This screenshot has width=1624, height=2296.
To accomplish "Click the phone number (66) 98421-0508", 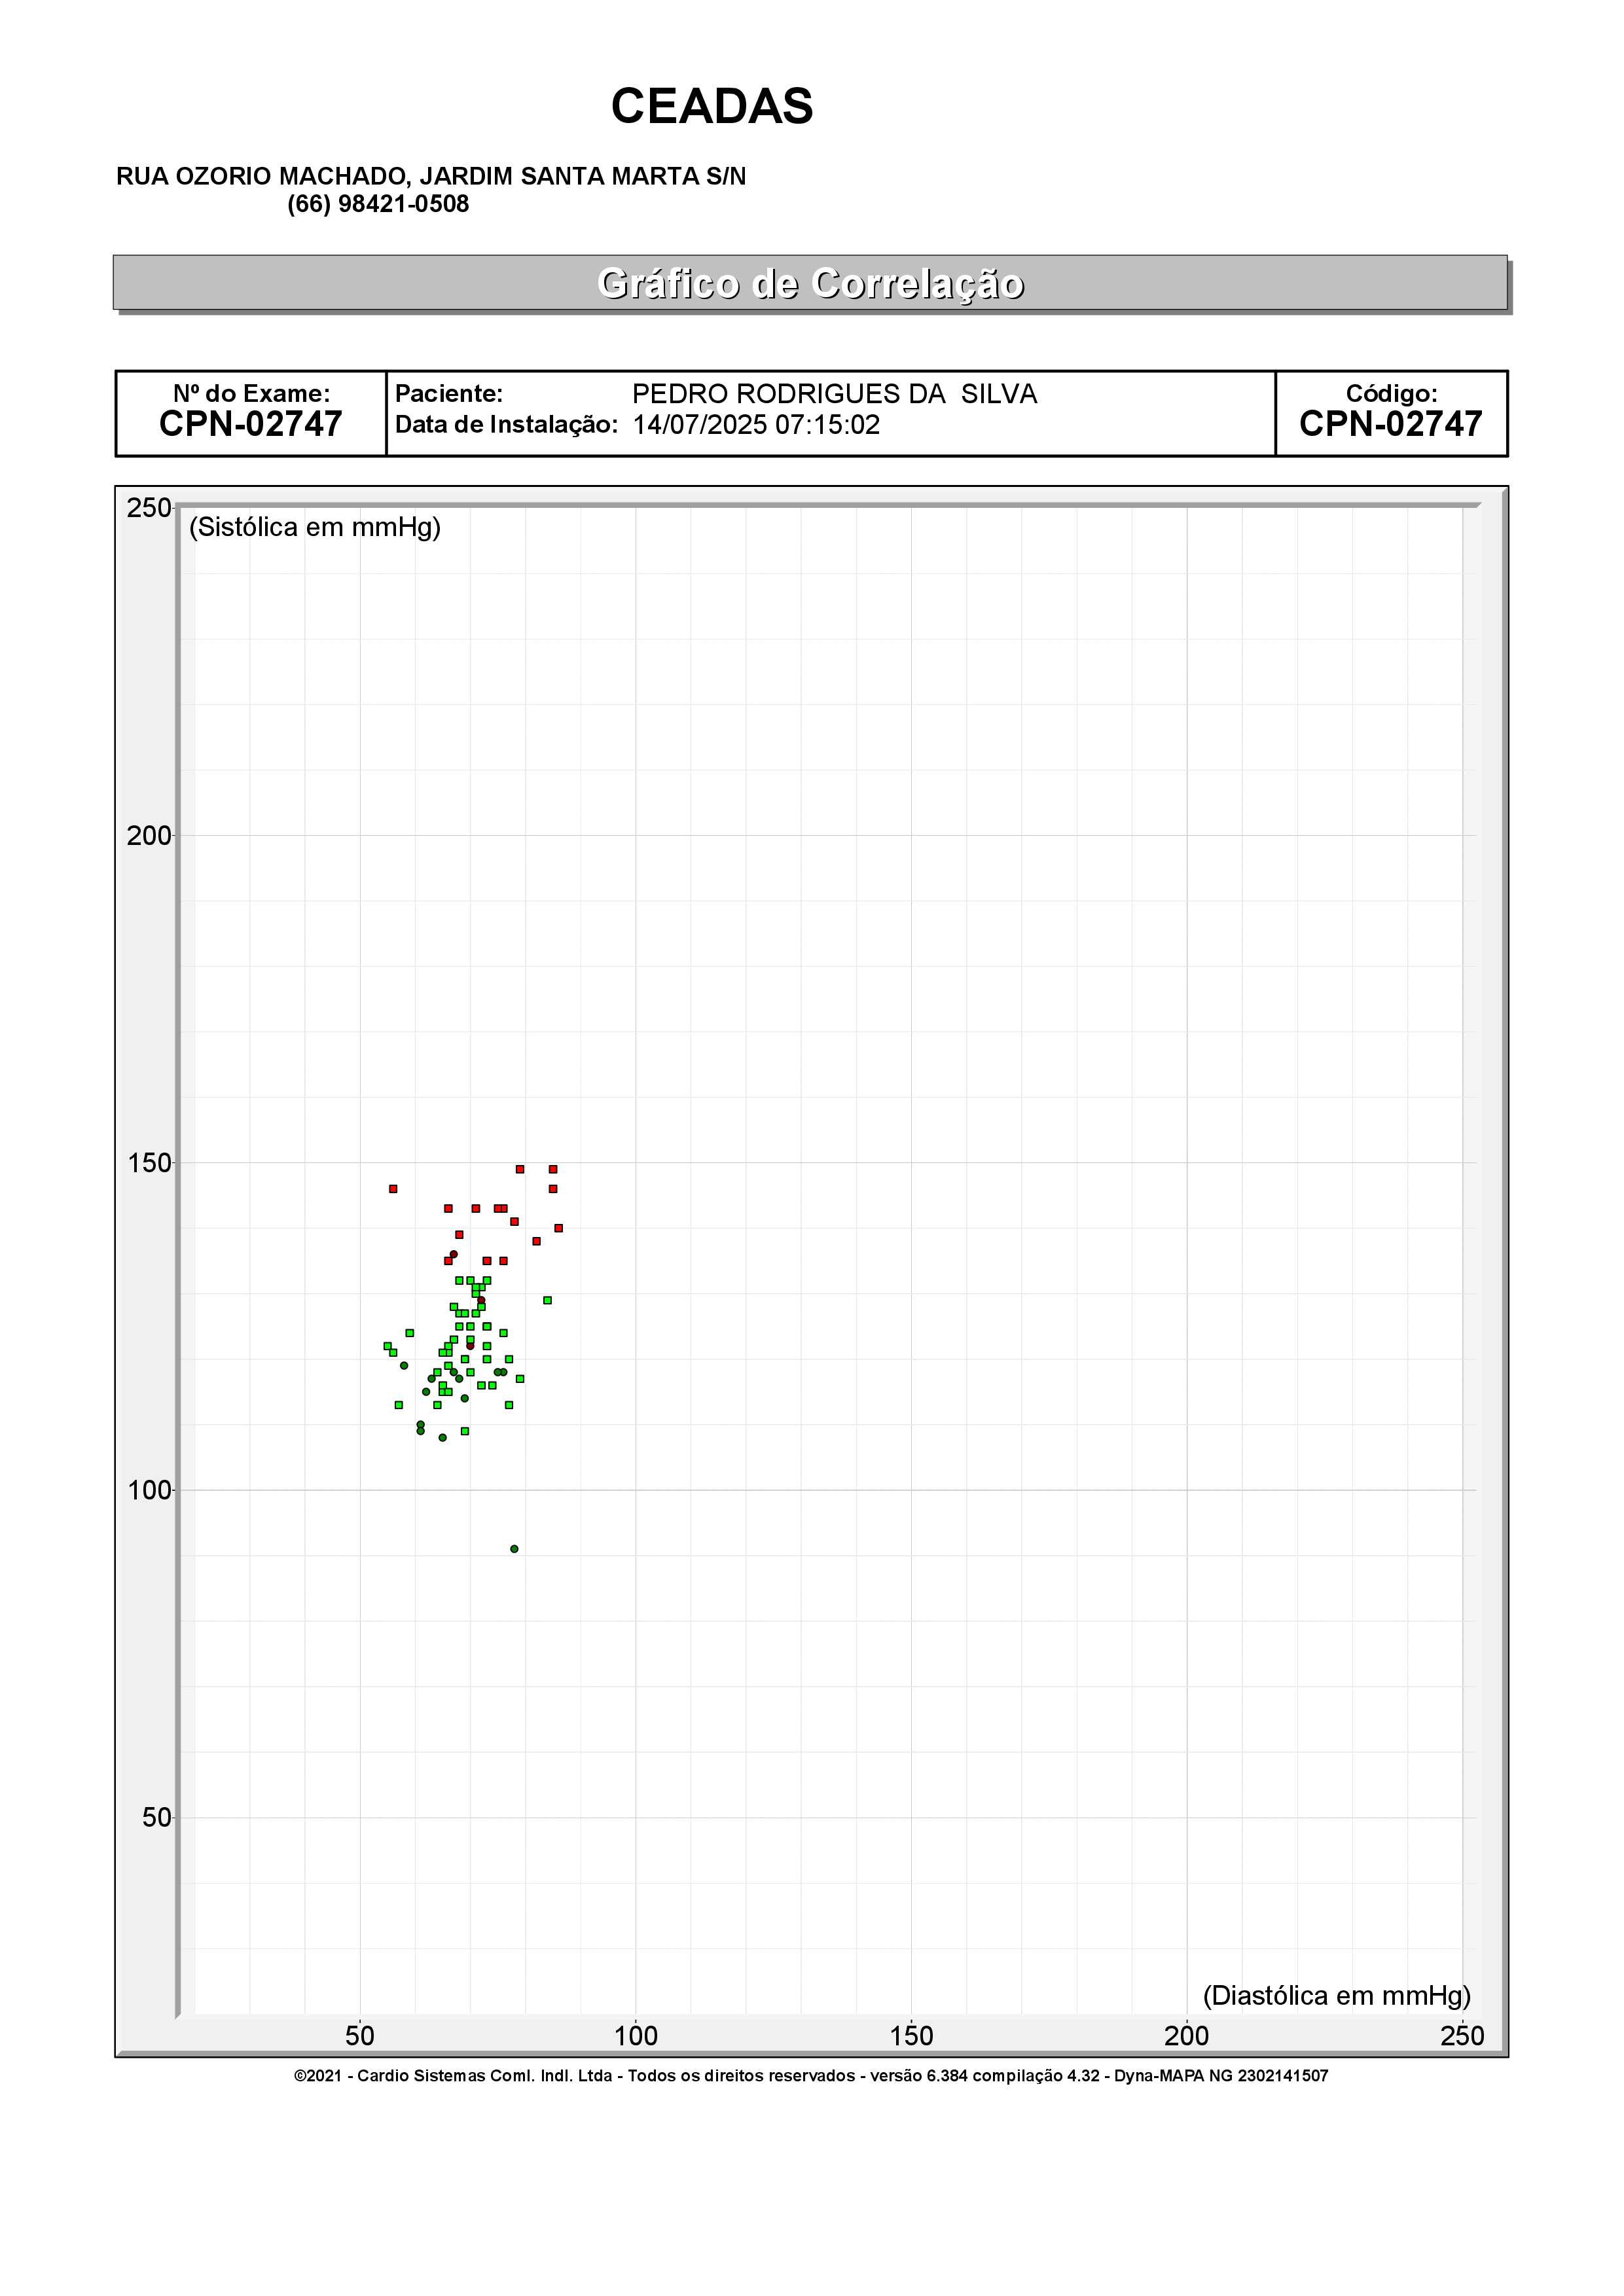I will [378, 204].
